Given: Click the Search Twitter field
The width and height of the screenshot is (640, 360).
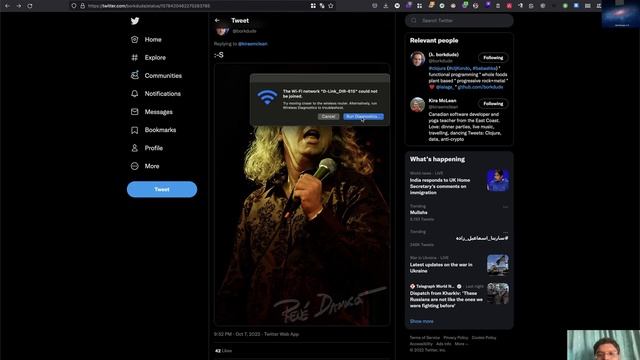Looking at the screenshot, I should pos(459,20).
